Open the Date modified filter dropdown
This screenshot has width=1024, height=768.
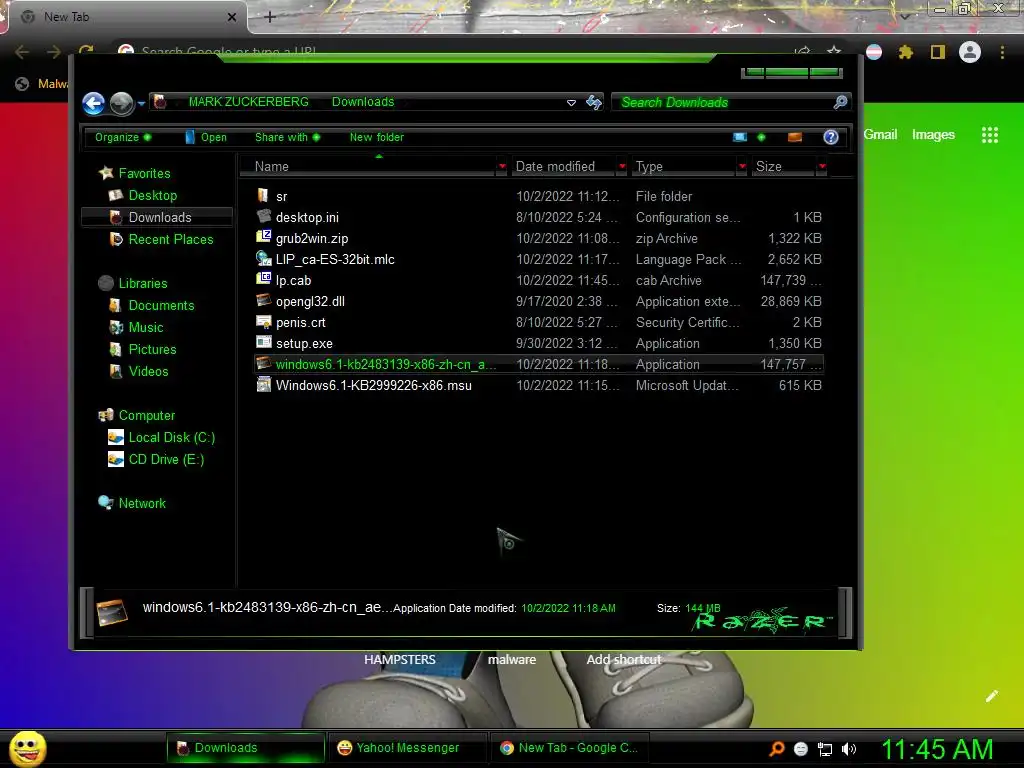(x=622, y=167)
